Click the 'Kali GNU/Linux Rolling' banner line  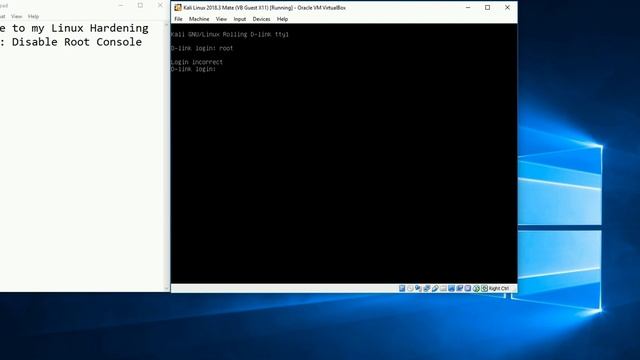tap(229, 34)
